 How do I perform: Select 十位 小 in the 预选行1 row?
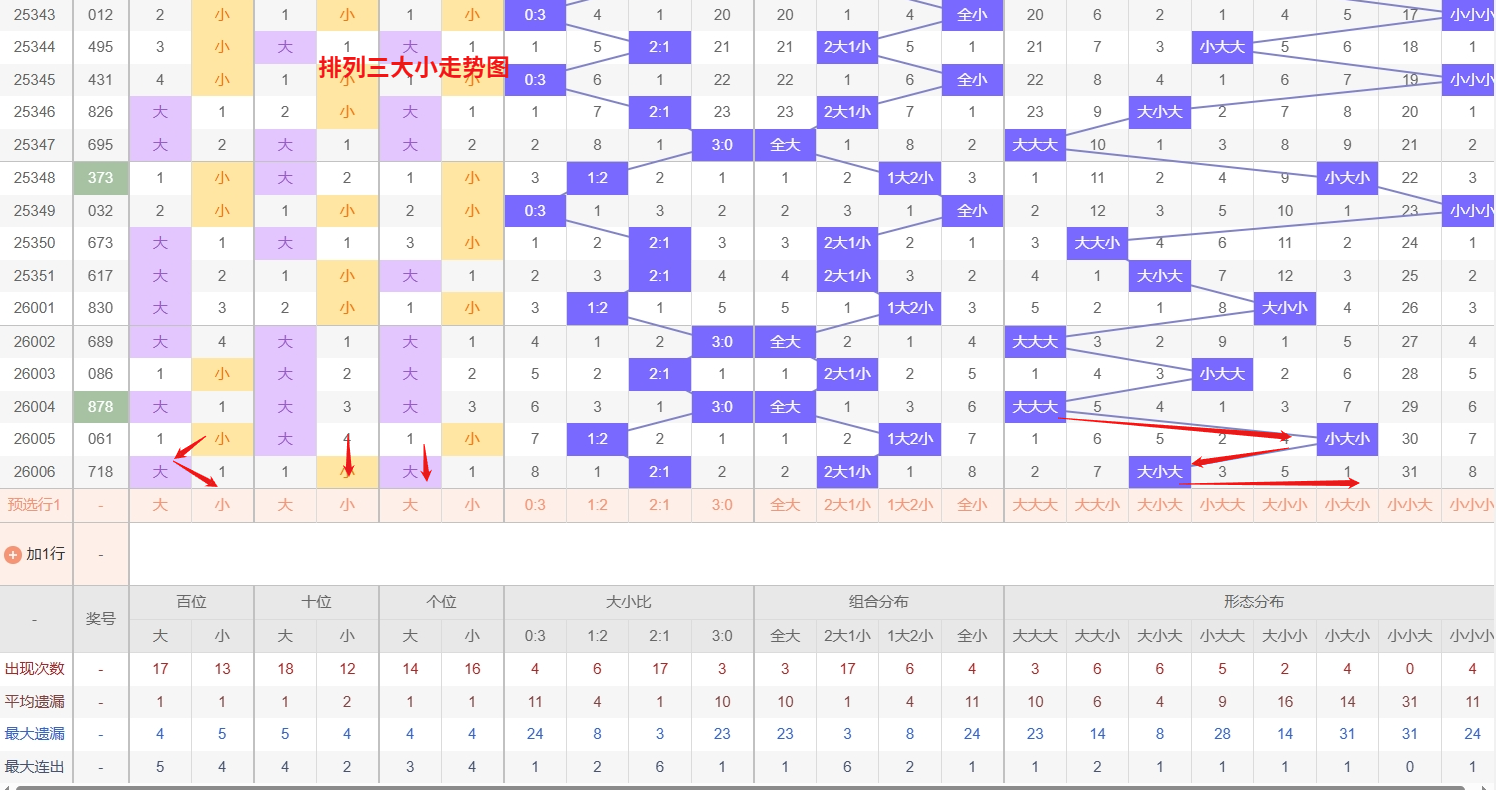347,505
